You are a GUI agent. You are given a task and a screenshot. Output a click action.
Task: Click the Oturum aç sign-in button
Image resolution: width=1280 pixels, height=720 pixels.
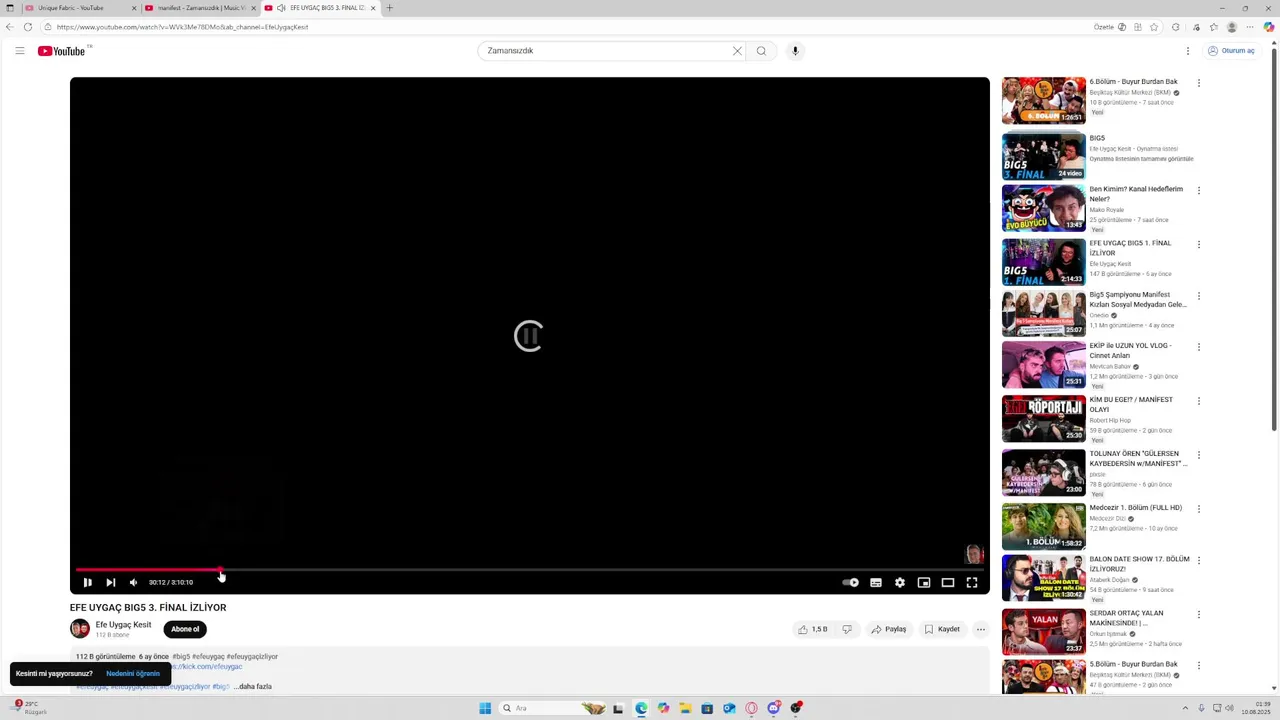1231,51
